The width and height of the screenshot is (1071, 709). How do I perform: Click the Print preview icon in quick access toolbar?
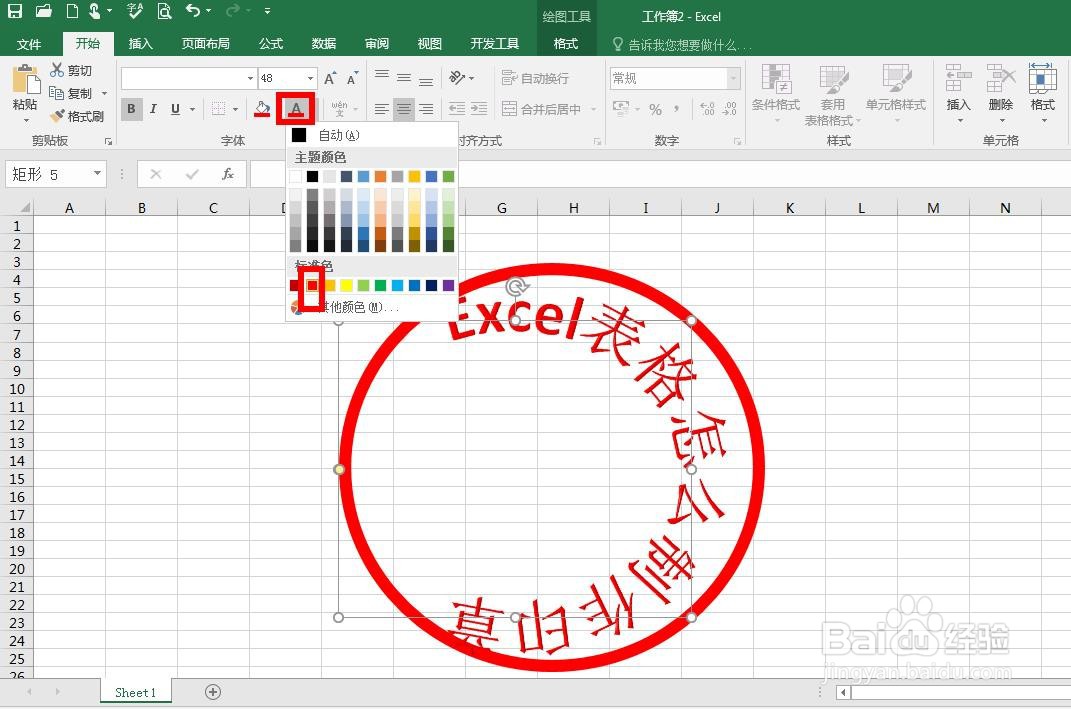tap(164, 11)
